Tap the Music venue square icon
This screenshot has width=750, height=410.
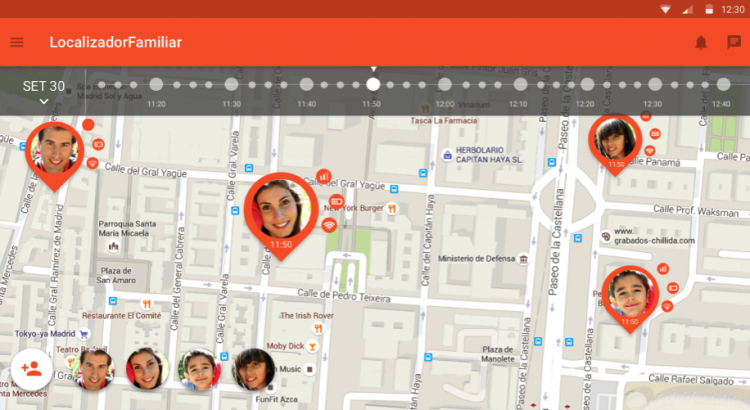coord(309,369)
